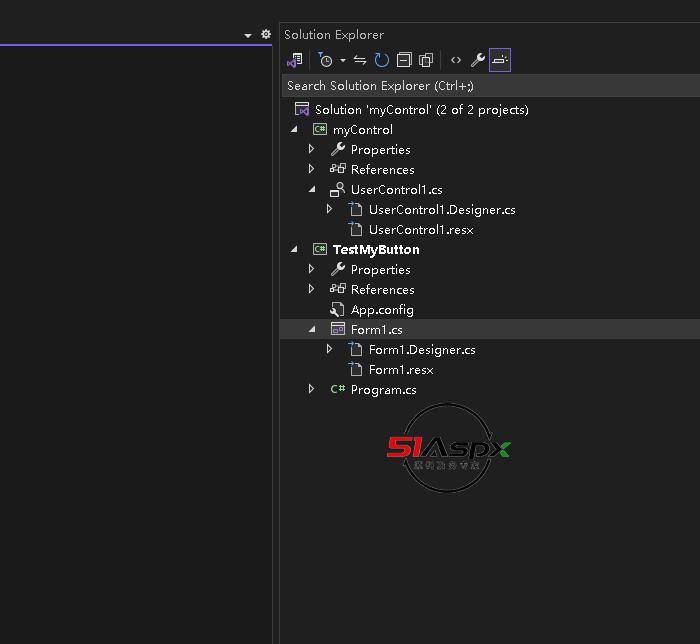Open Properties via the wrench toolbar icon

[478, 60]
